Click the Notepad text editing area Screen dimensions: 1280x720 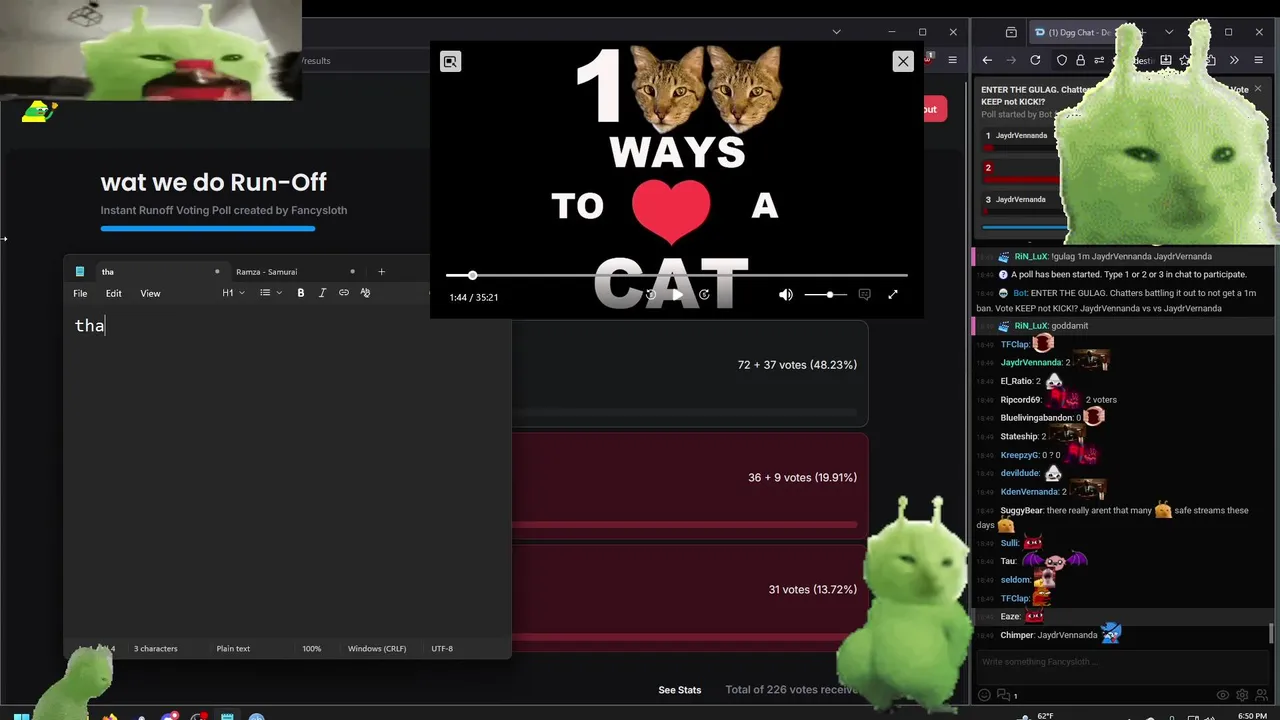pyautogui.click(x=287, y=470)
